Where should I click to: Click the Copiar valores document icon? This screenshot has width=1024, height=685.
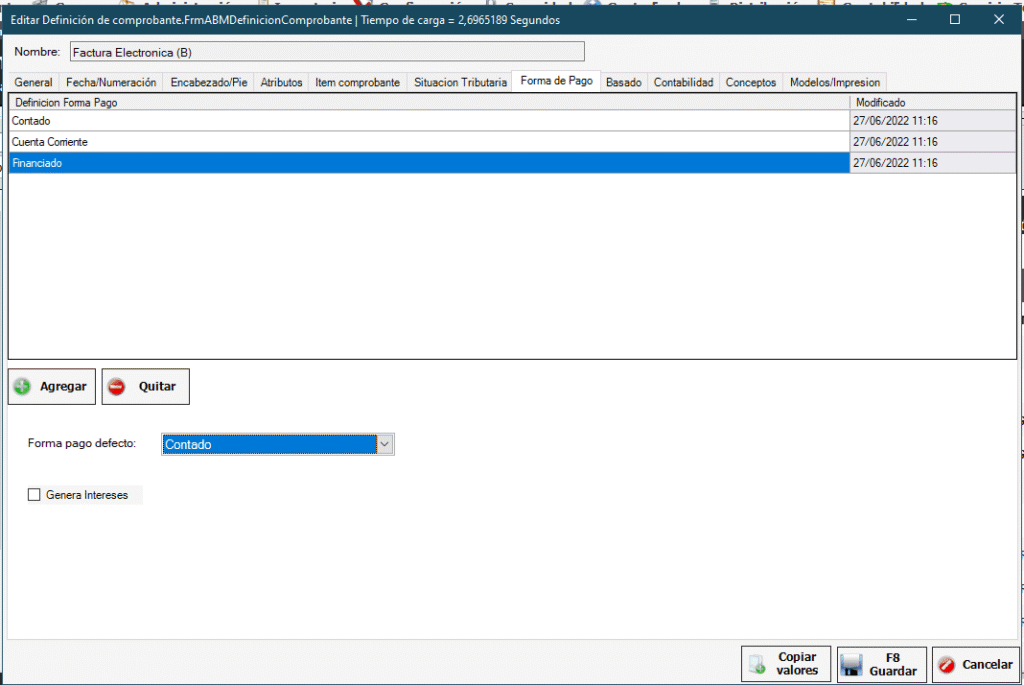[757, 665]
